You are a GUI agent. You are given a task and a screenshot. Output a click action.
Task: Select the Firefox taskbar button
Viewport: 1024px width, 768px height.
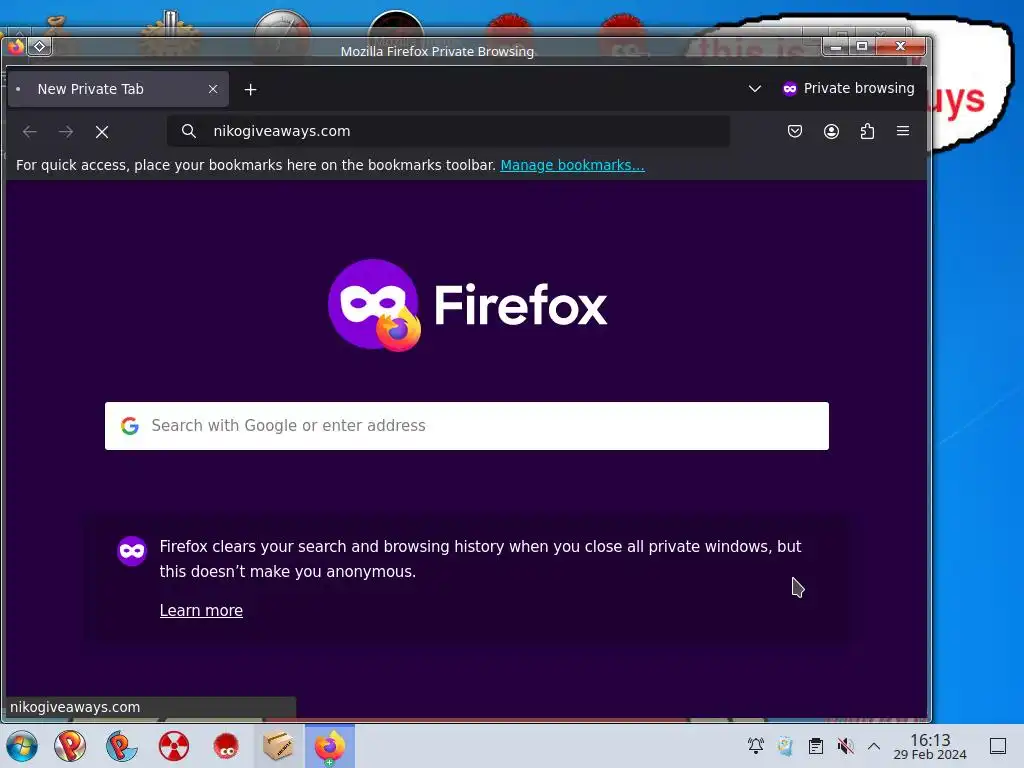click(330, 746)
